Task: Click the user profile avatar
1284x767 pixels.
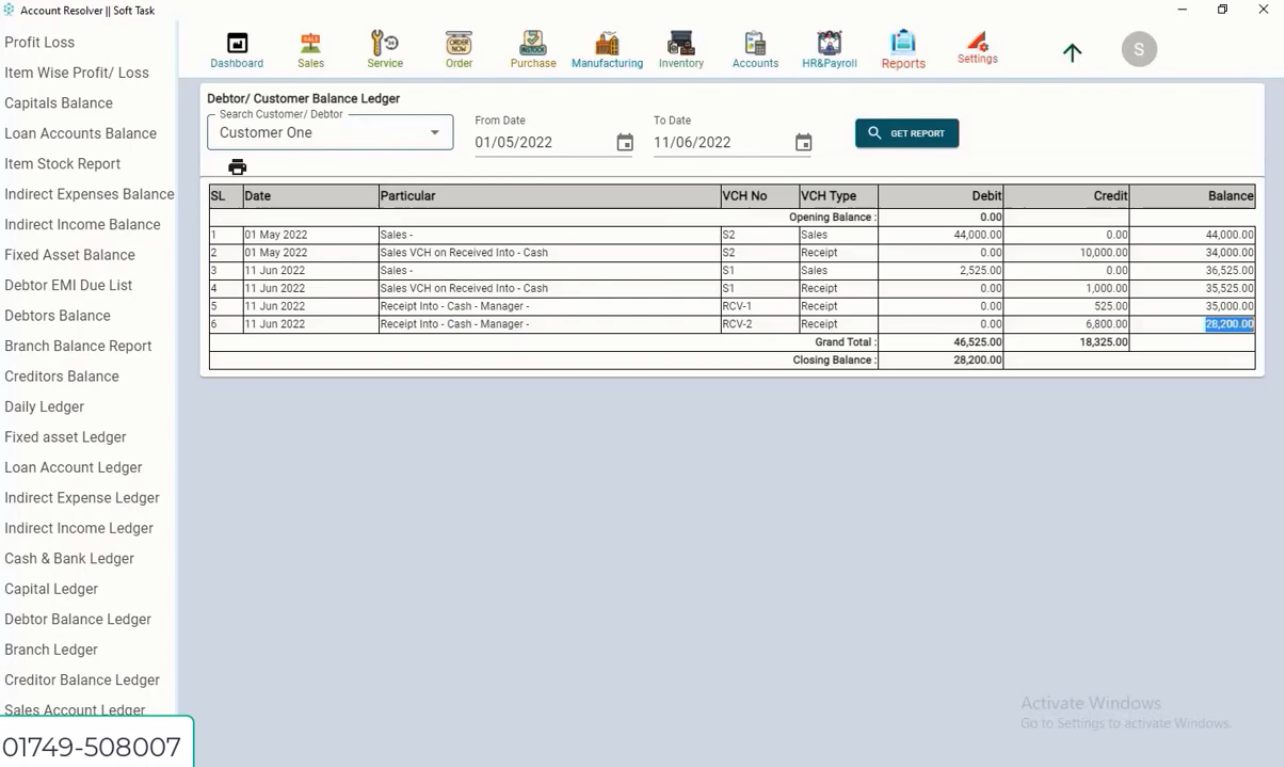Action: pyautogui.click(x=1139, y=48)
